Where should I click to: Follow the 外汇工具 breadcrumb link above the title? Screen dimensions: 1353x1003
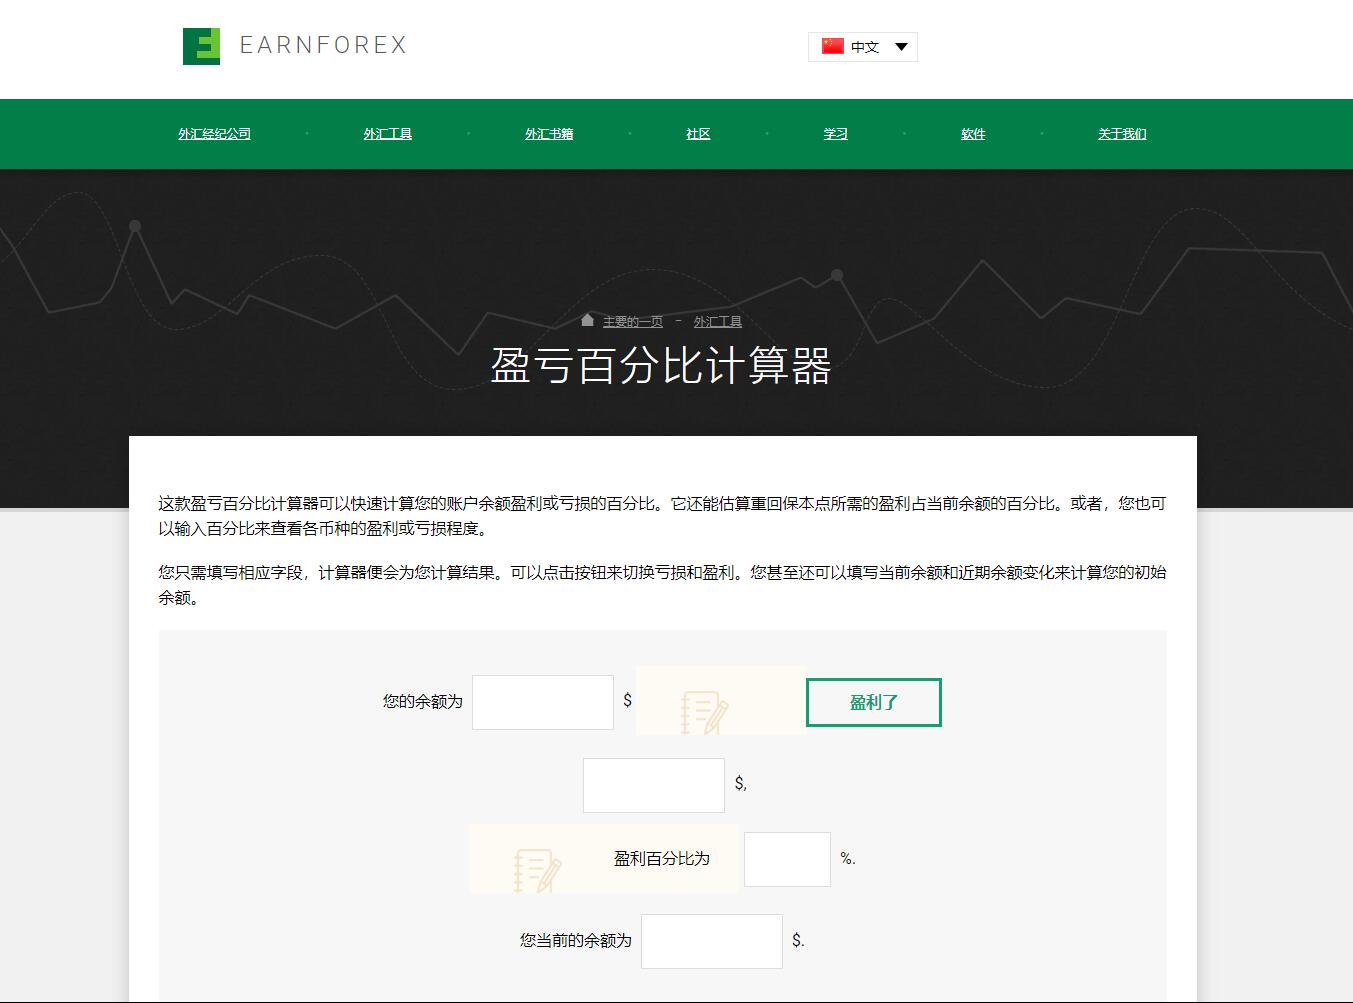point(717,322)
